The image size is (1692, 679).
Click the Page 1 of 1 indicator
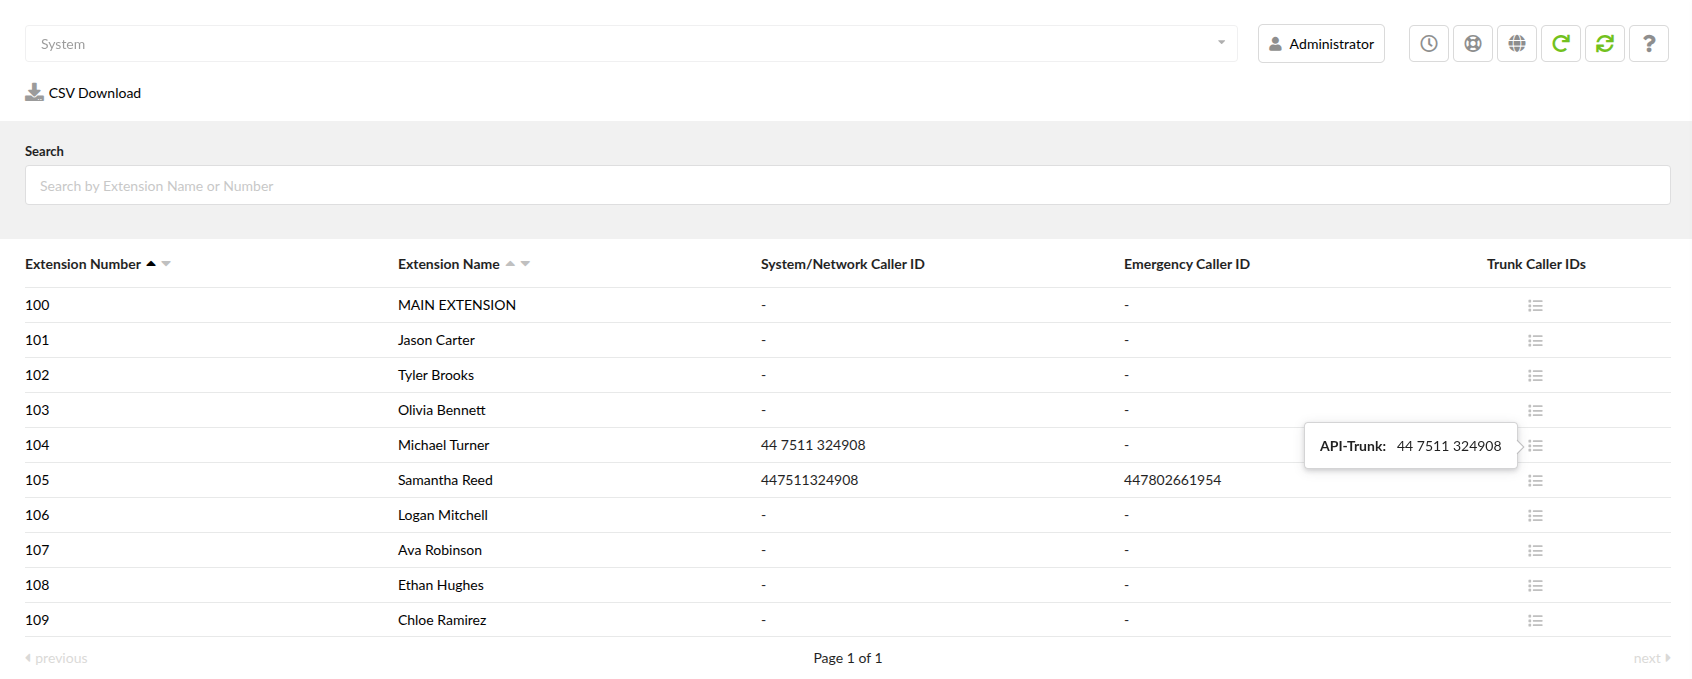point(847,658)
